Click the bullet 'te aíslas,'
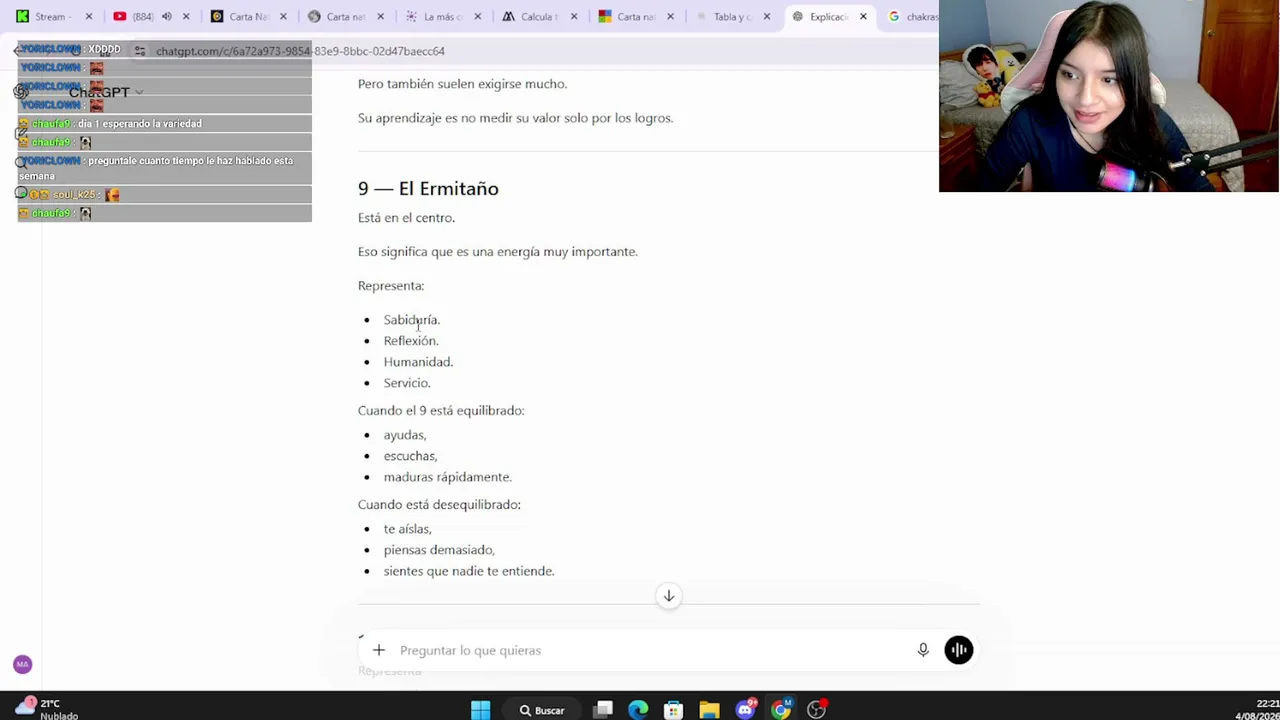Viewport: 1280px width, 720px height. (x=408, y=528)
